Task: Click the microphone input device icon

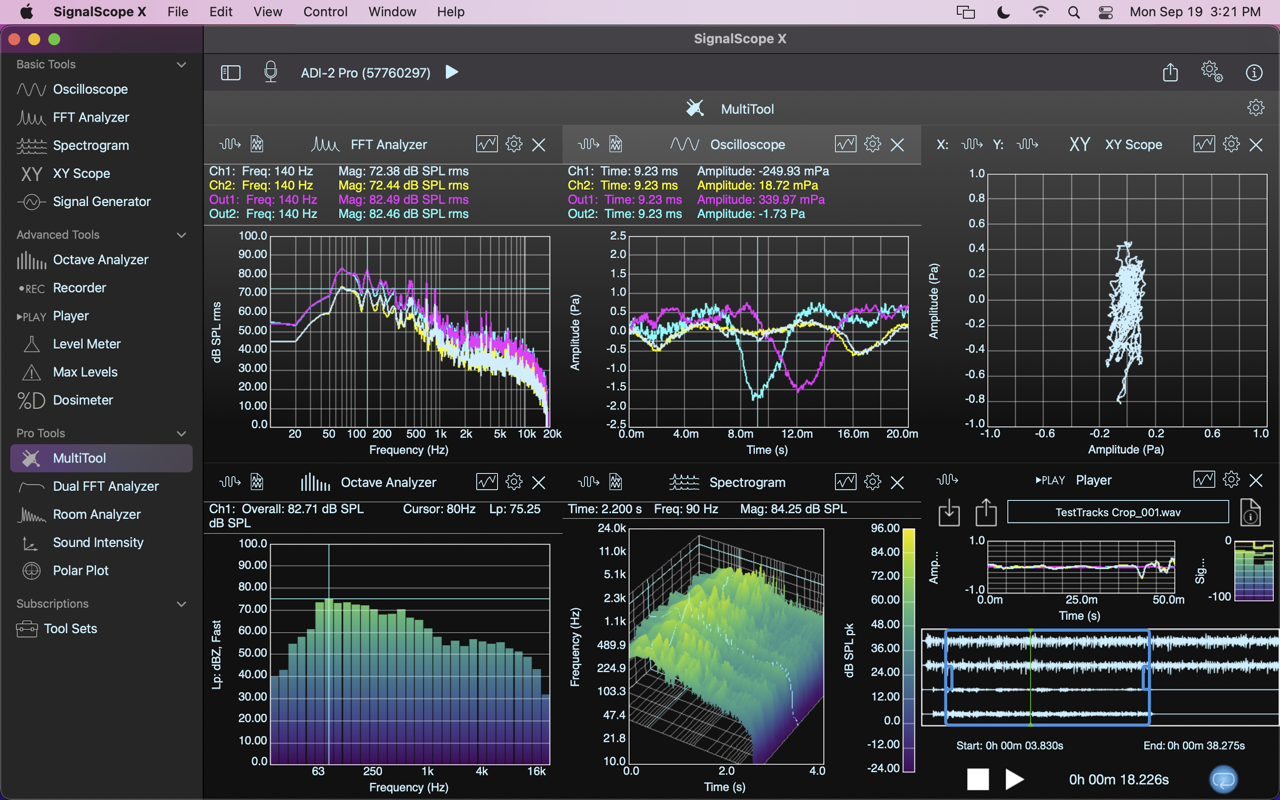Action: (270, 72)
